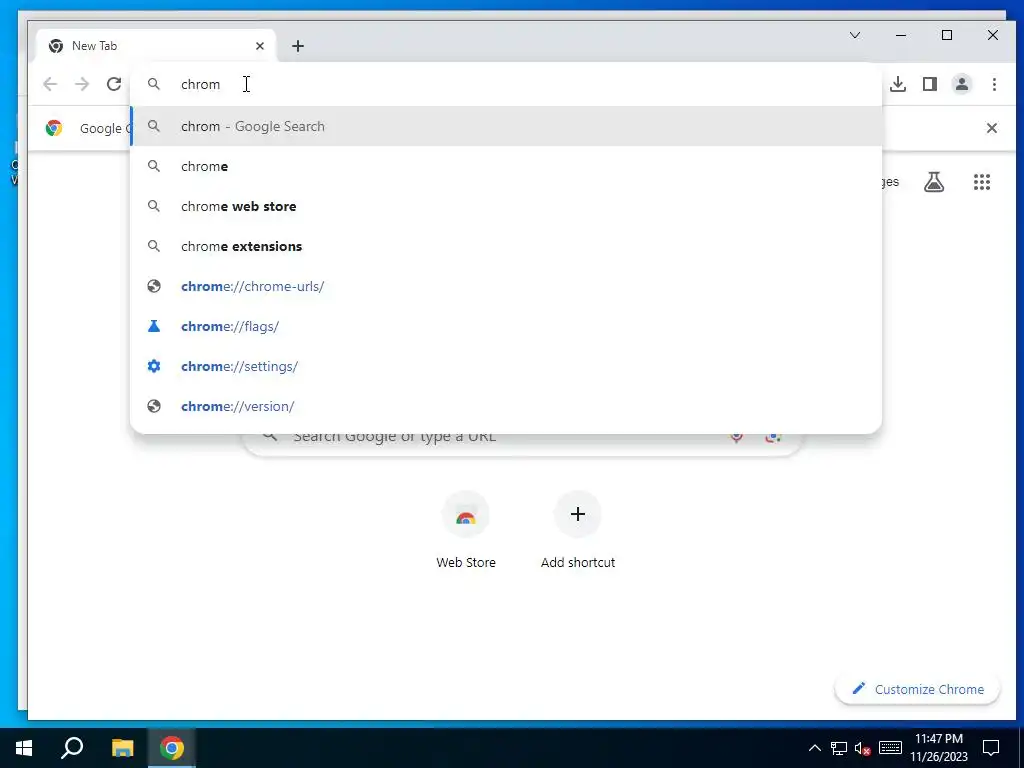Open chrome://chrome-urls/ suggestion

[506, 286]
